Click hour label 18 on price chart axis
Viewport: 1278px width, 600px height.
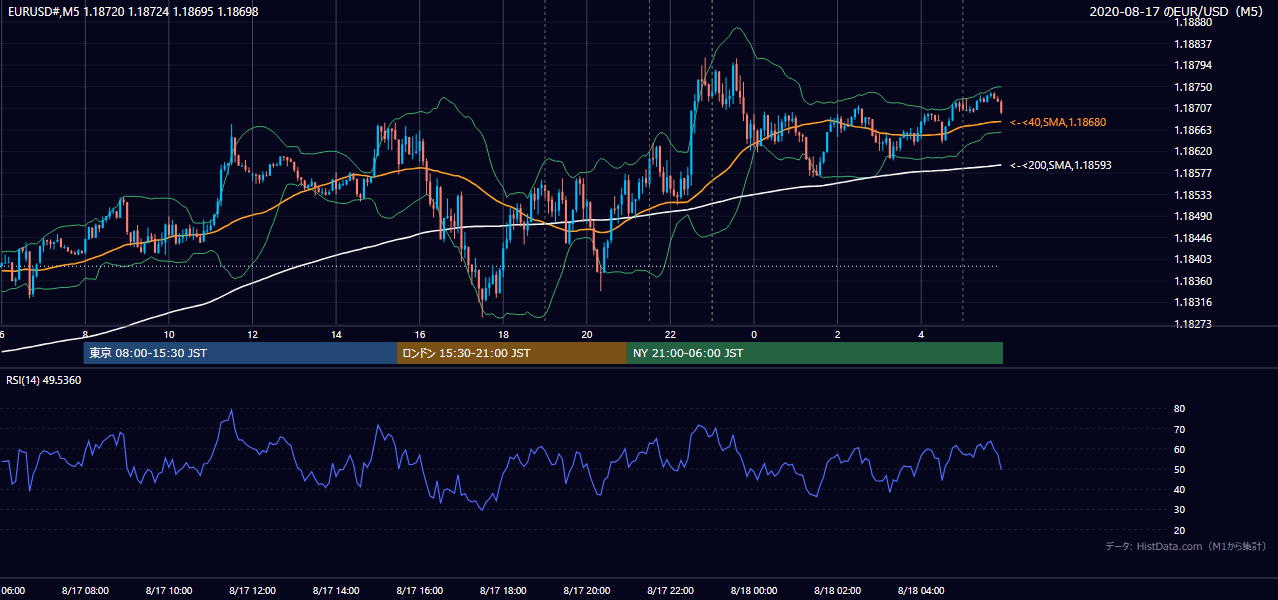click(504, 335)
